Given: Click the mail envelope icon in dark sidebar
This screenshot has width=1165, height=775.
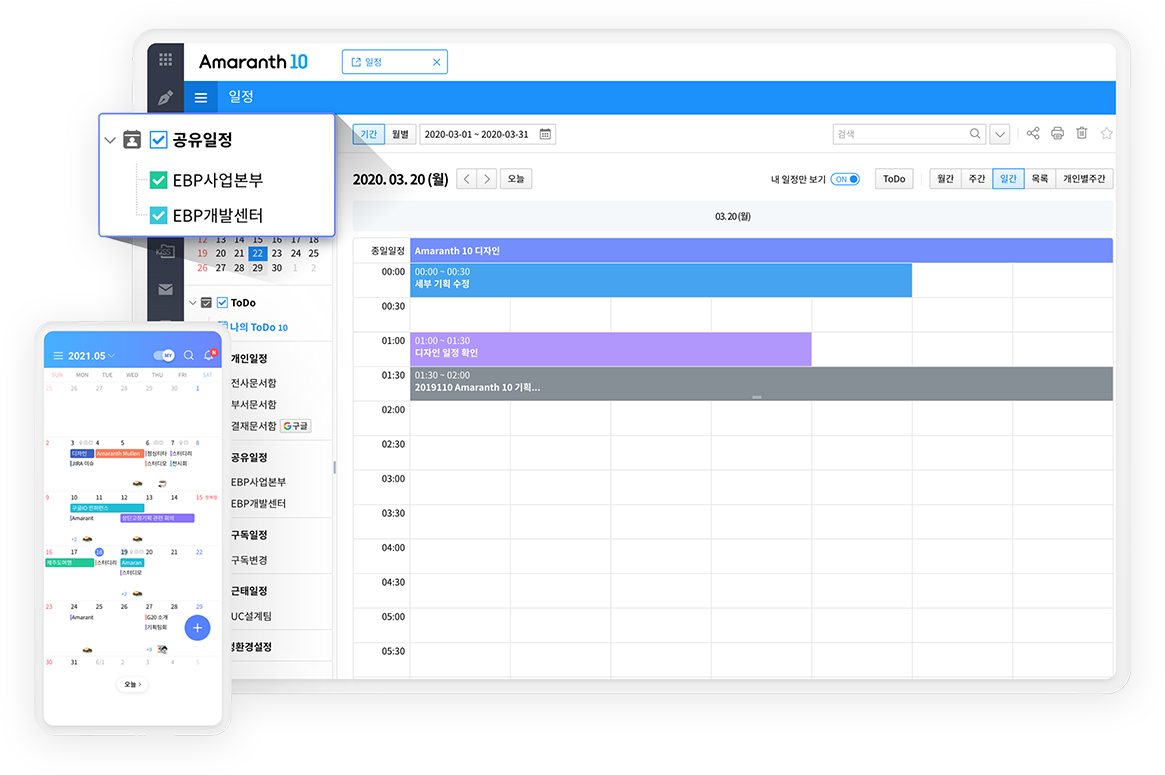Looking at the screenshot, I should point(166,289).
